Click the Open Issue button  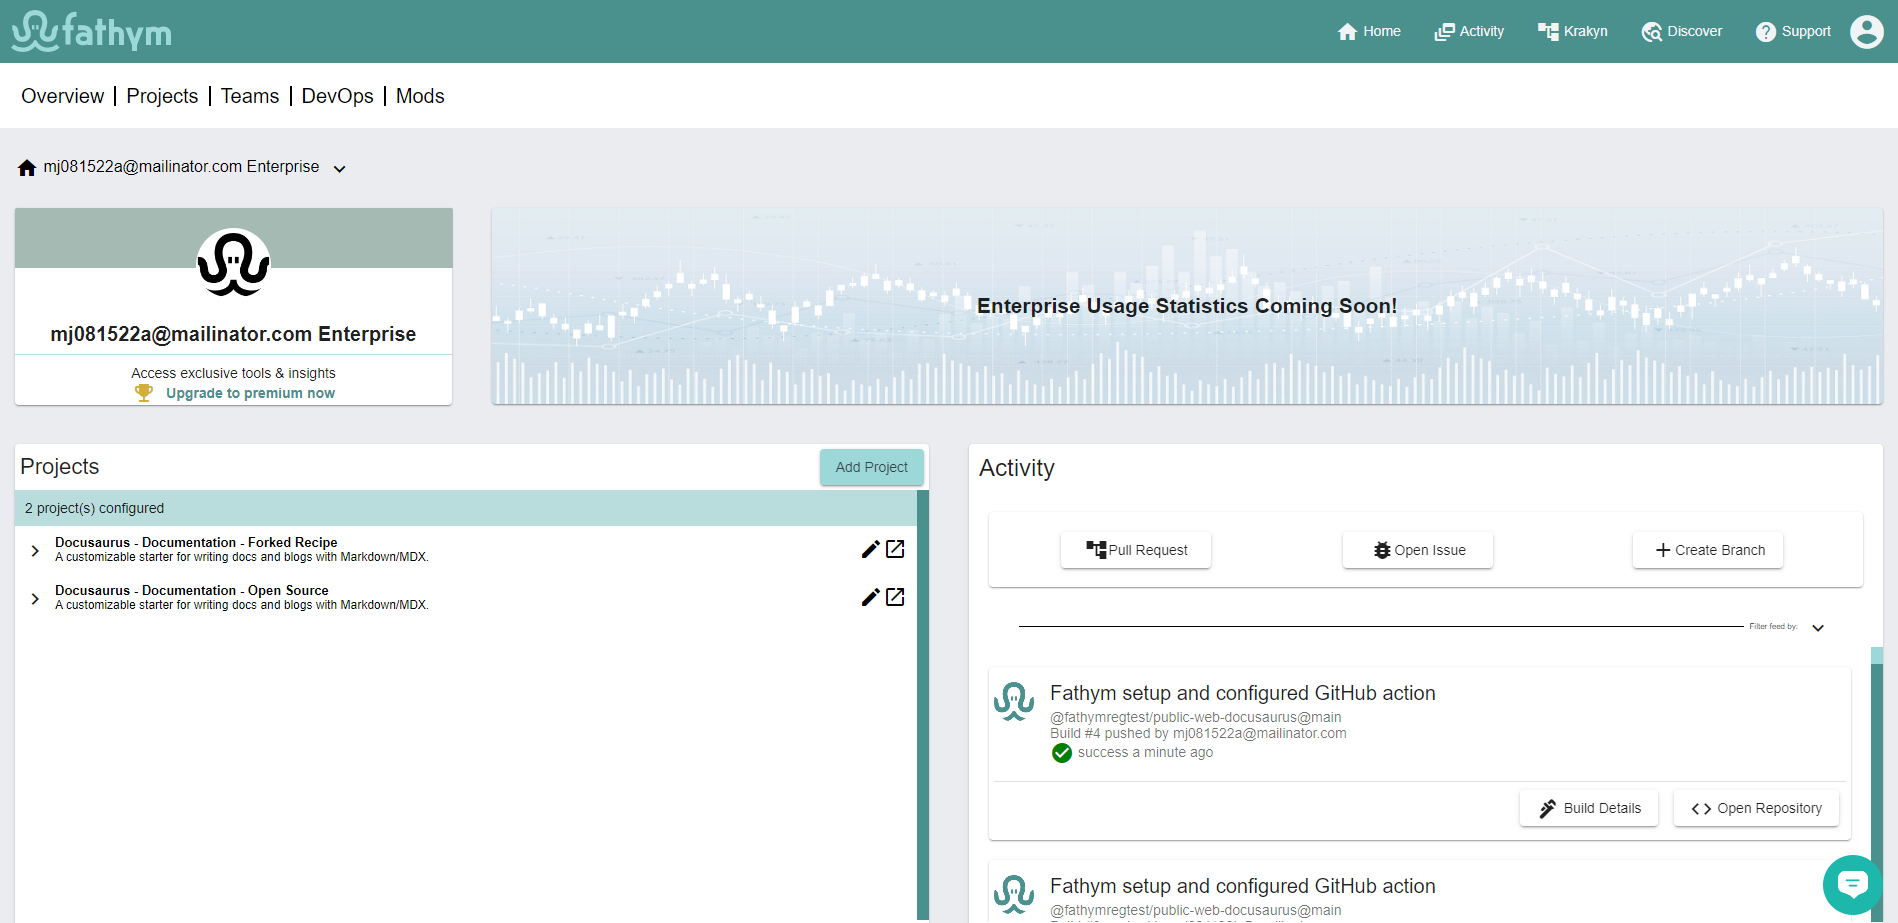(1418, 550)
